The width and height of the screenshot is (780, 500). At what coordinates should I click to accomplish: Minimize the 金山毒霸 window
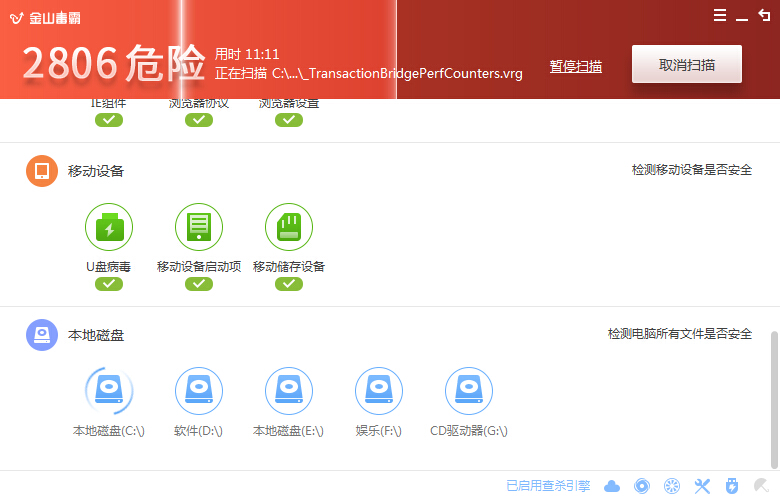pos(742,19)
